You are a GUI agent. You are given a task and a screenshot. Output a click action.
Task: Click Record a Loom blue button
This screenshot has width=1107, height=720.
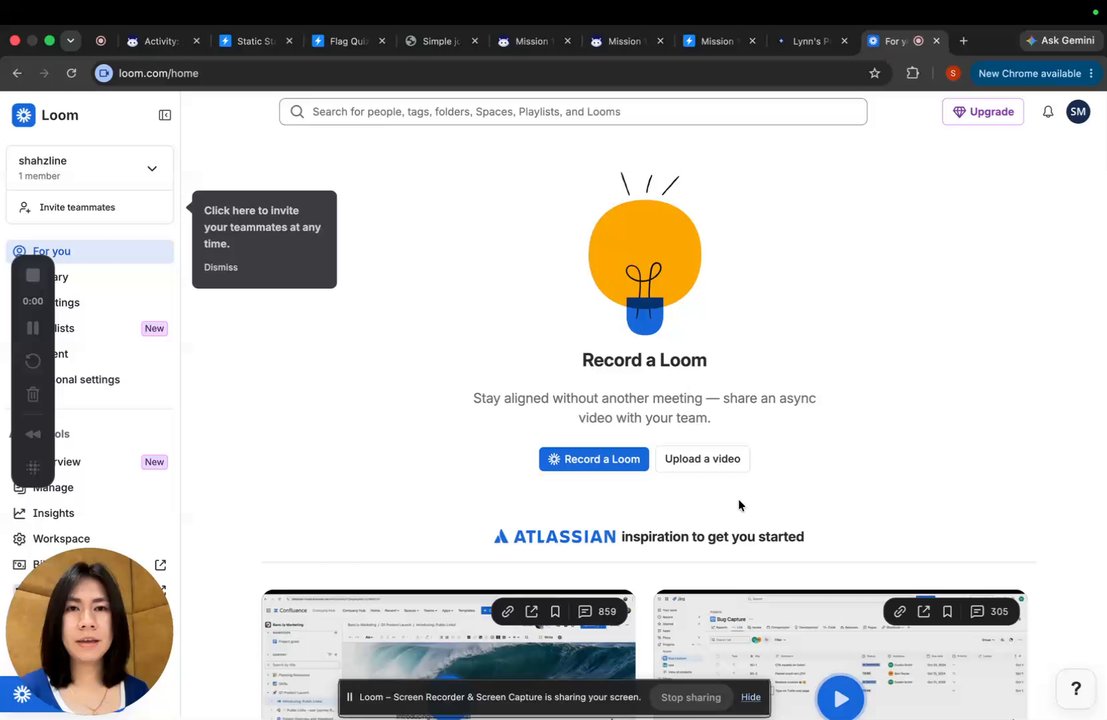[594, 459]
